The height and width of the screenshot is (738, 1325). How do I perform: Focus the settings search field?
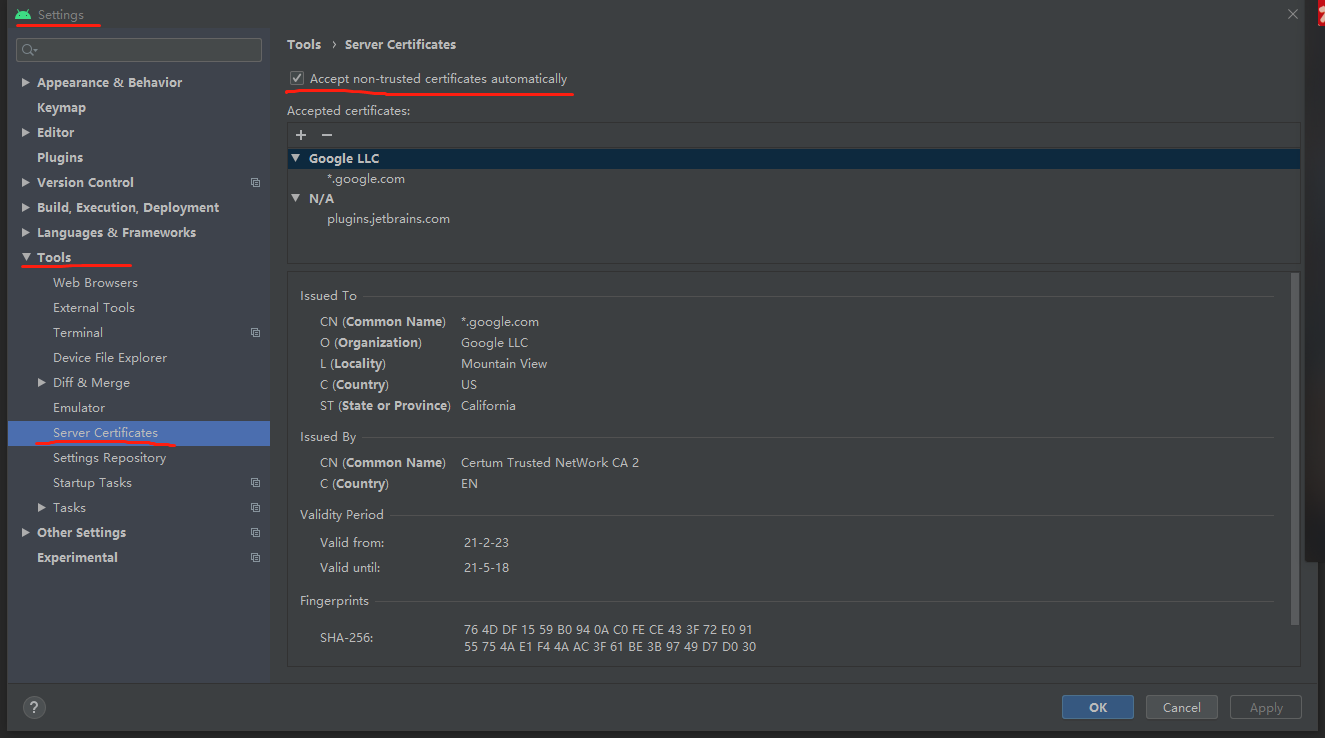pos(139,50)
